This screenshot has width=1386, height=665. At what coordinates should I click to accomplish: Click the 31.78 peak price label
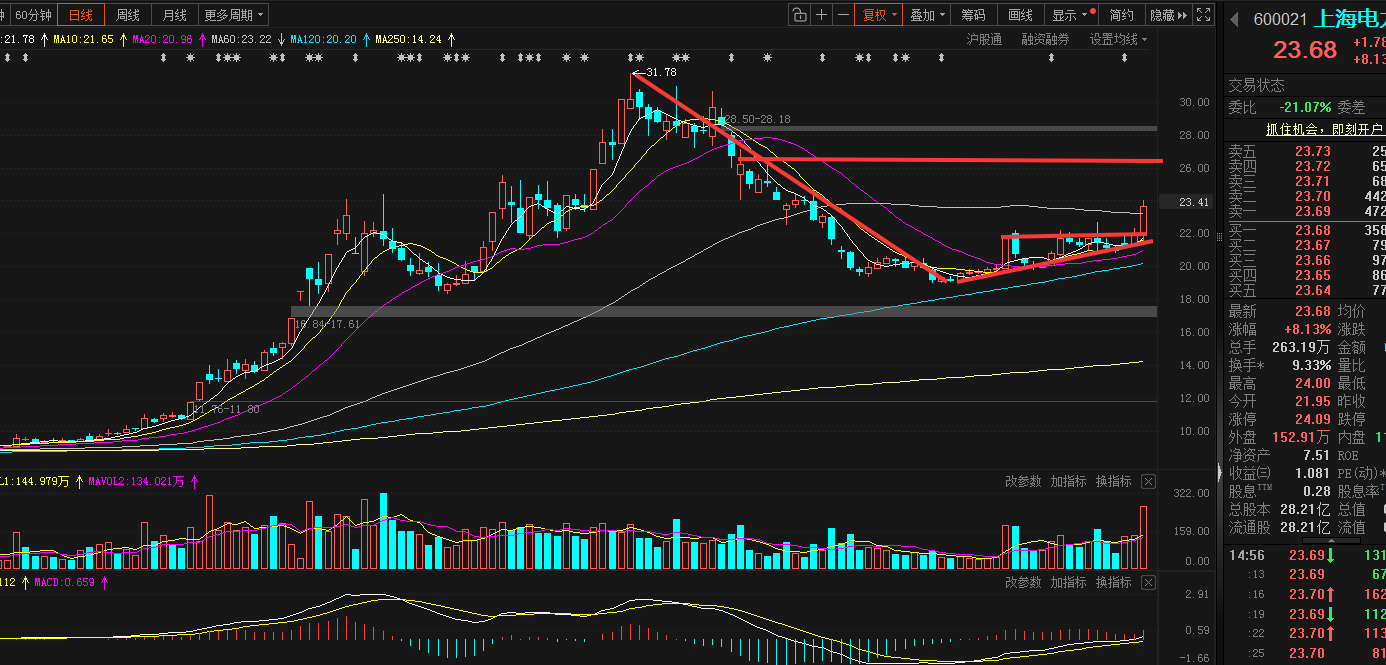661,72
